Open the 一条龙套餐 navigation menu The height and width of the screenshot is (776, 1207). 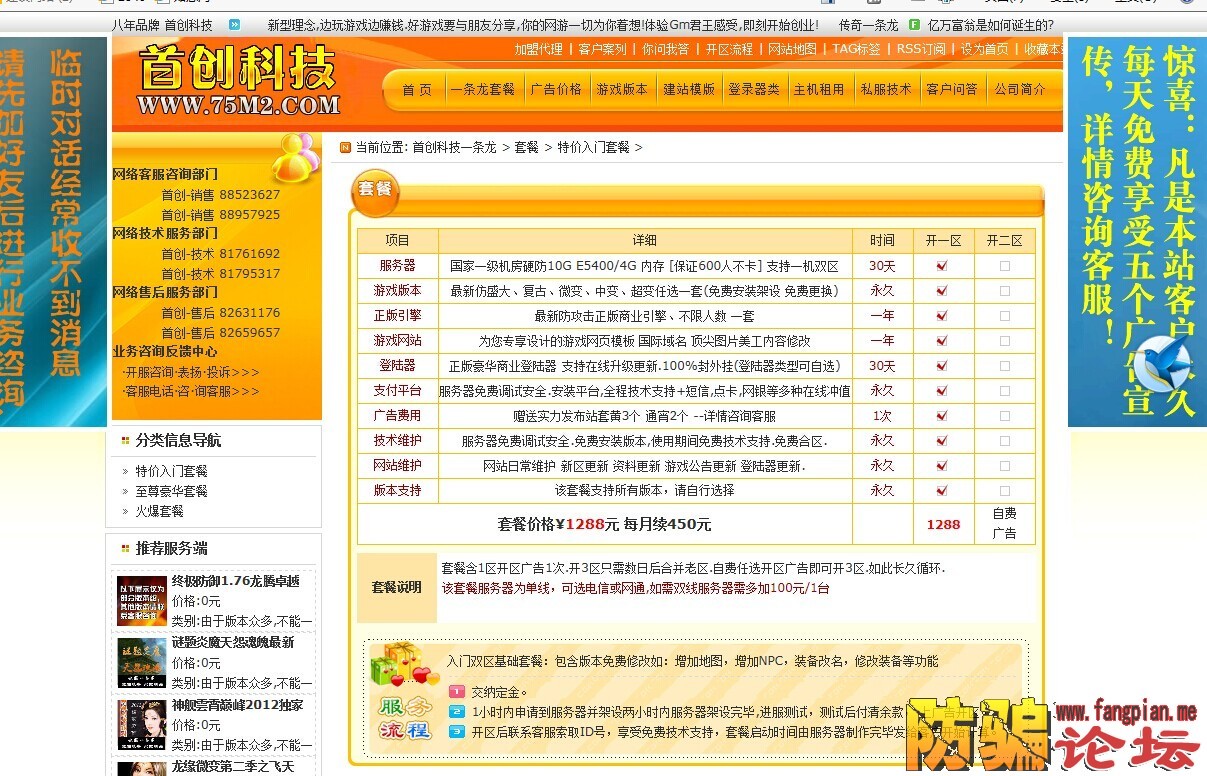tap(482, 89)
